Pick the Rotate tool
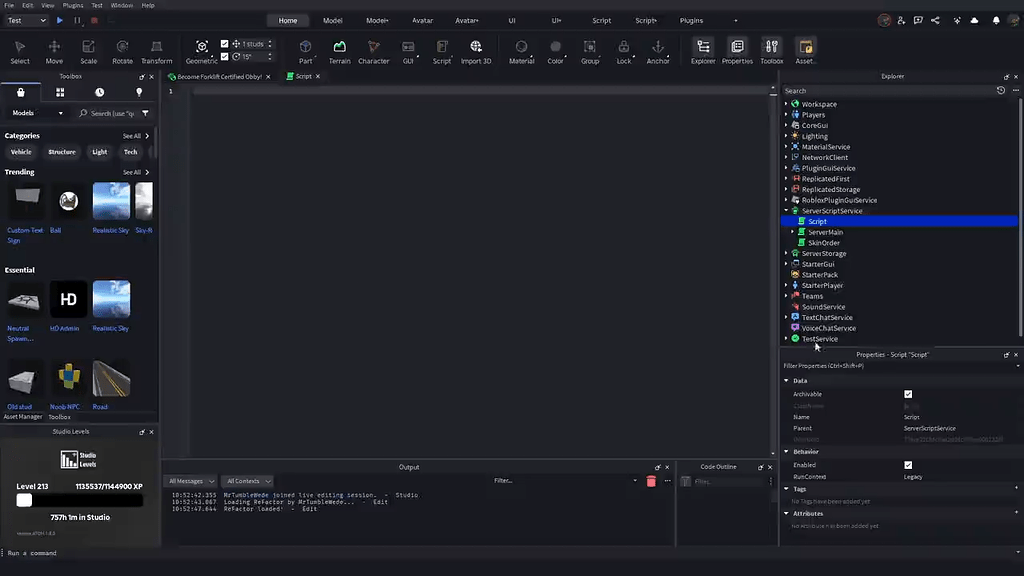 [x=122, y=52]
